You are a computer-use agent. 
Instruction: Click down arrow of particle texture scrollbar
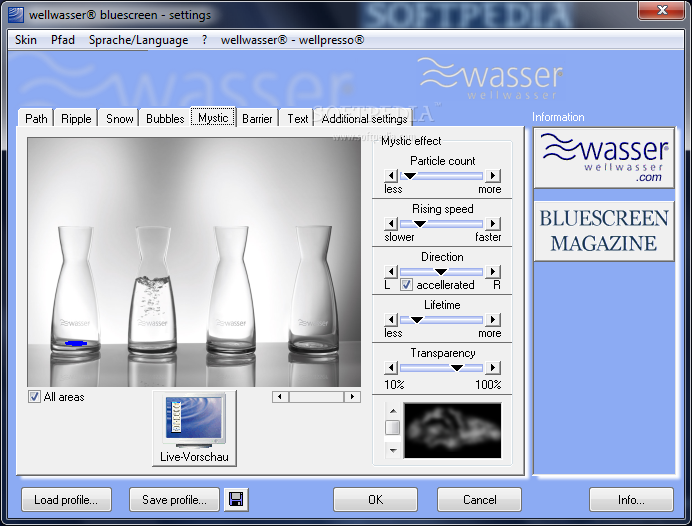[x=393, y=451]
